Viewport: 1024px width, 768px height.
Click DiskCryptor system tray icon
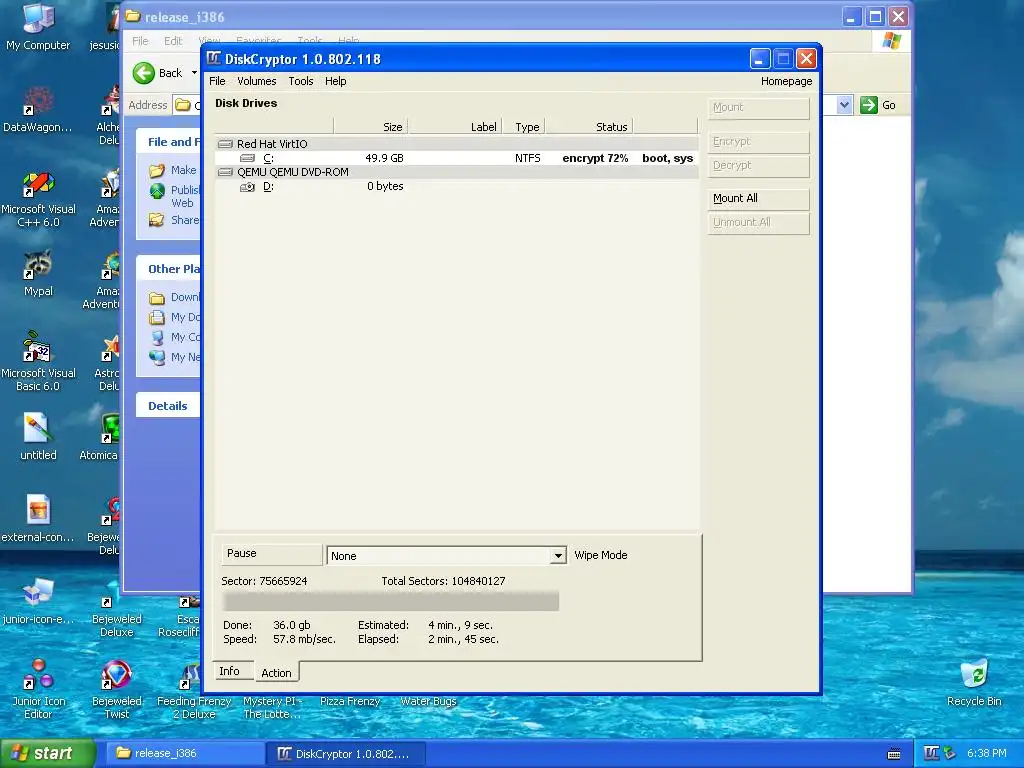(x=931, y=754)
